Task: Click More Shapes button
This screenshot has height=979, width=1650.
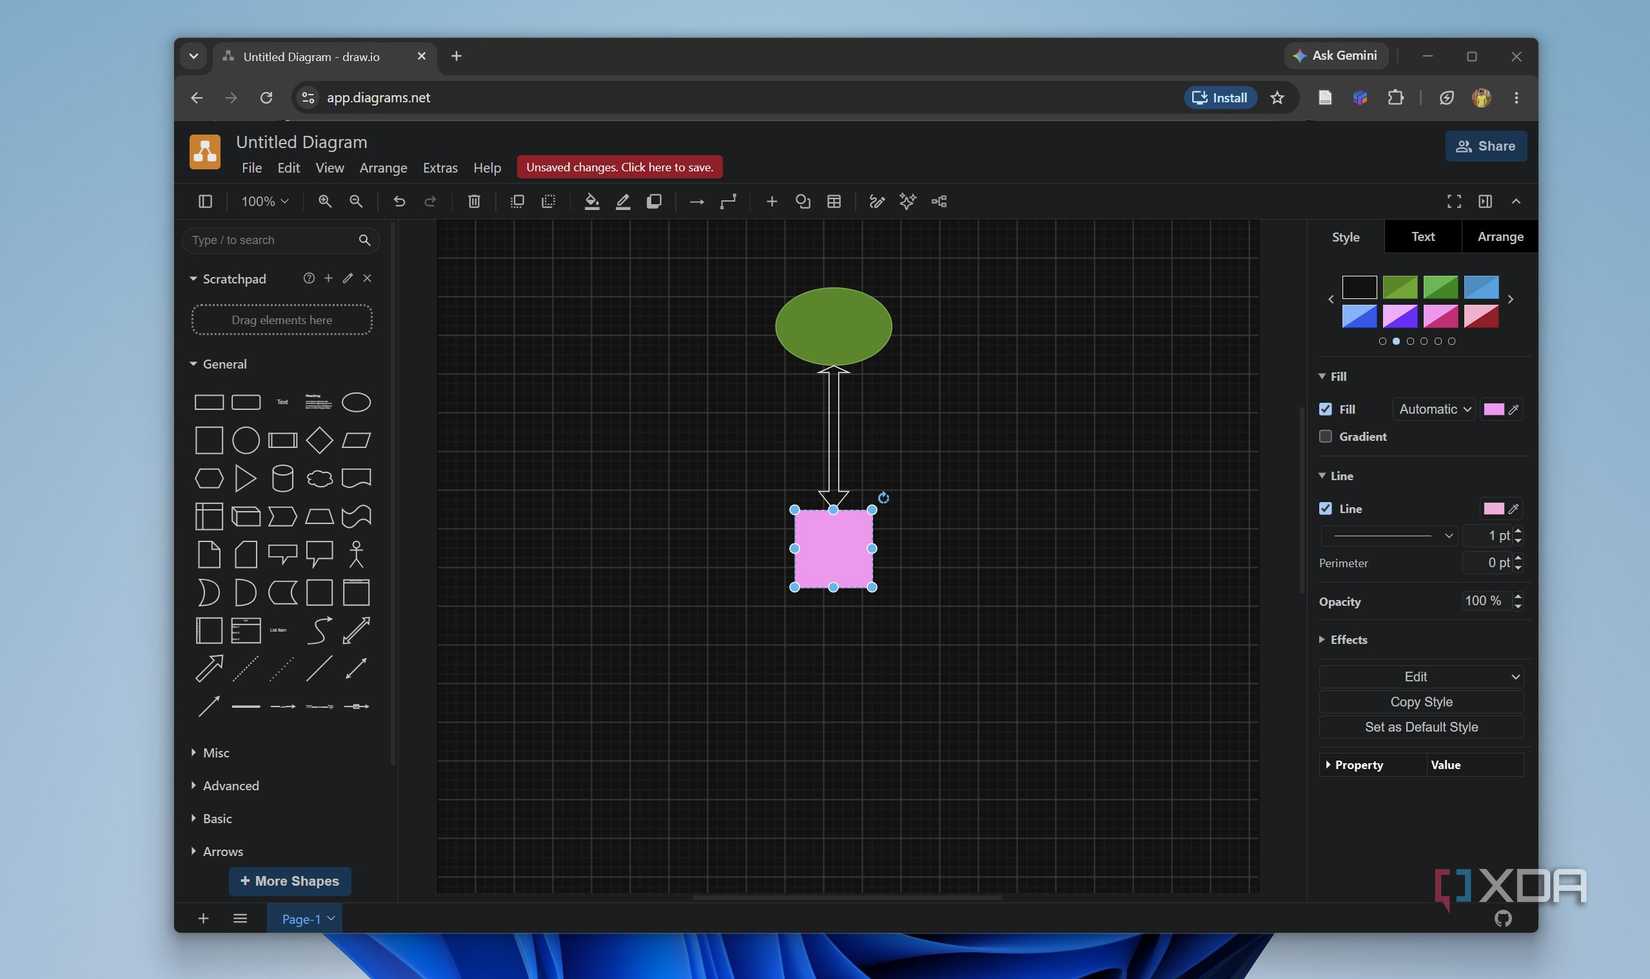Action: (290, 881)
